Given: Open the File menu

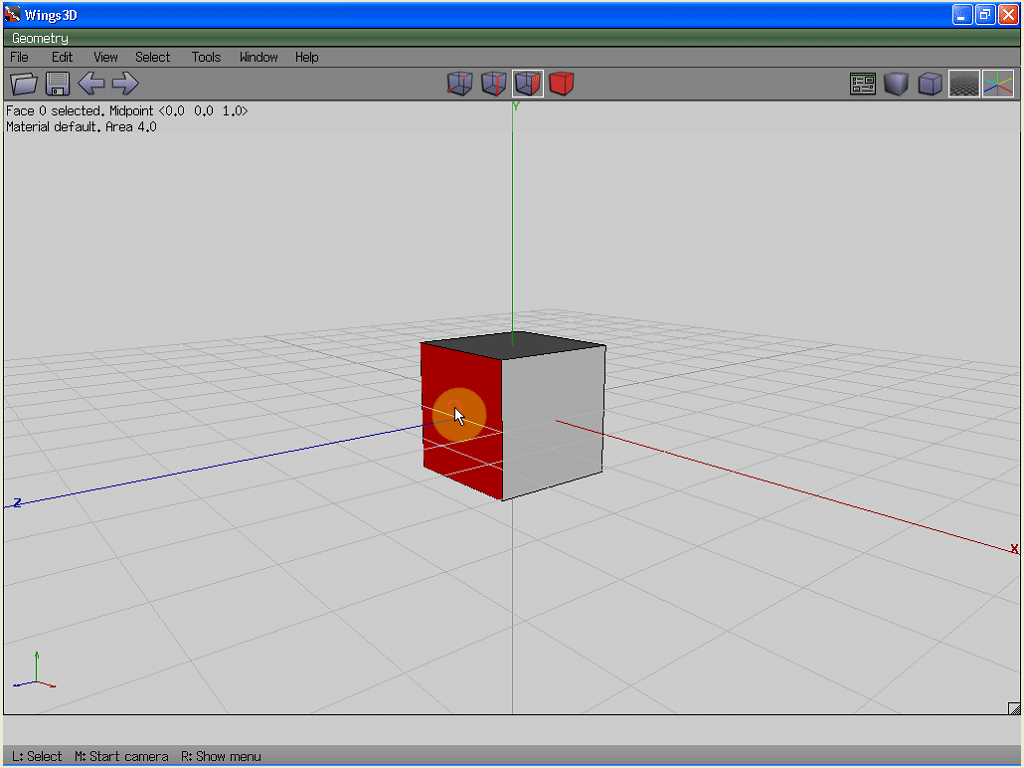Looking at the screenshot, I should click(19, 57).
